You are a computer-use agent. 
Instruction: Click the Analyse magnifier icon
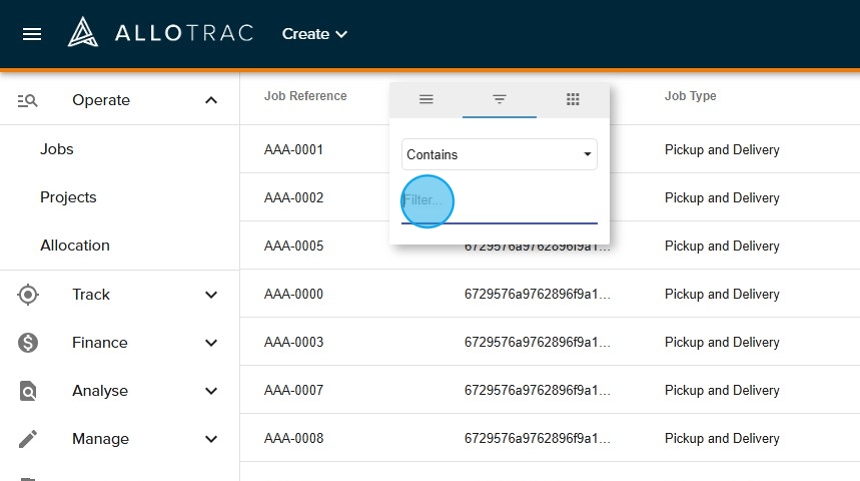[x=28, y=391]
